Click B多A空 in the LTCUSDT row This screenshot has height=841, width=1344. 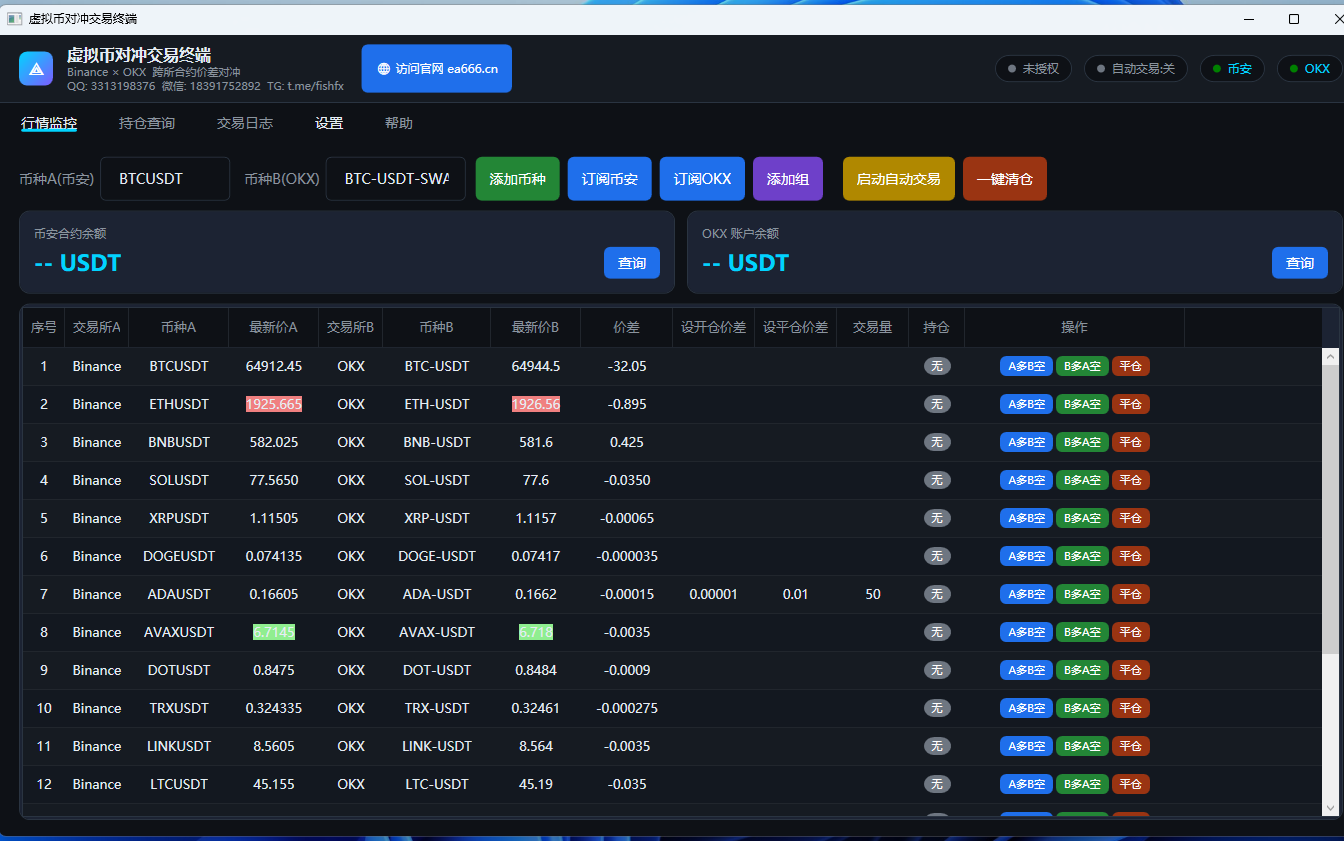coord(1082,784)
